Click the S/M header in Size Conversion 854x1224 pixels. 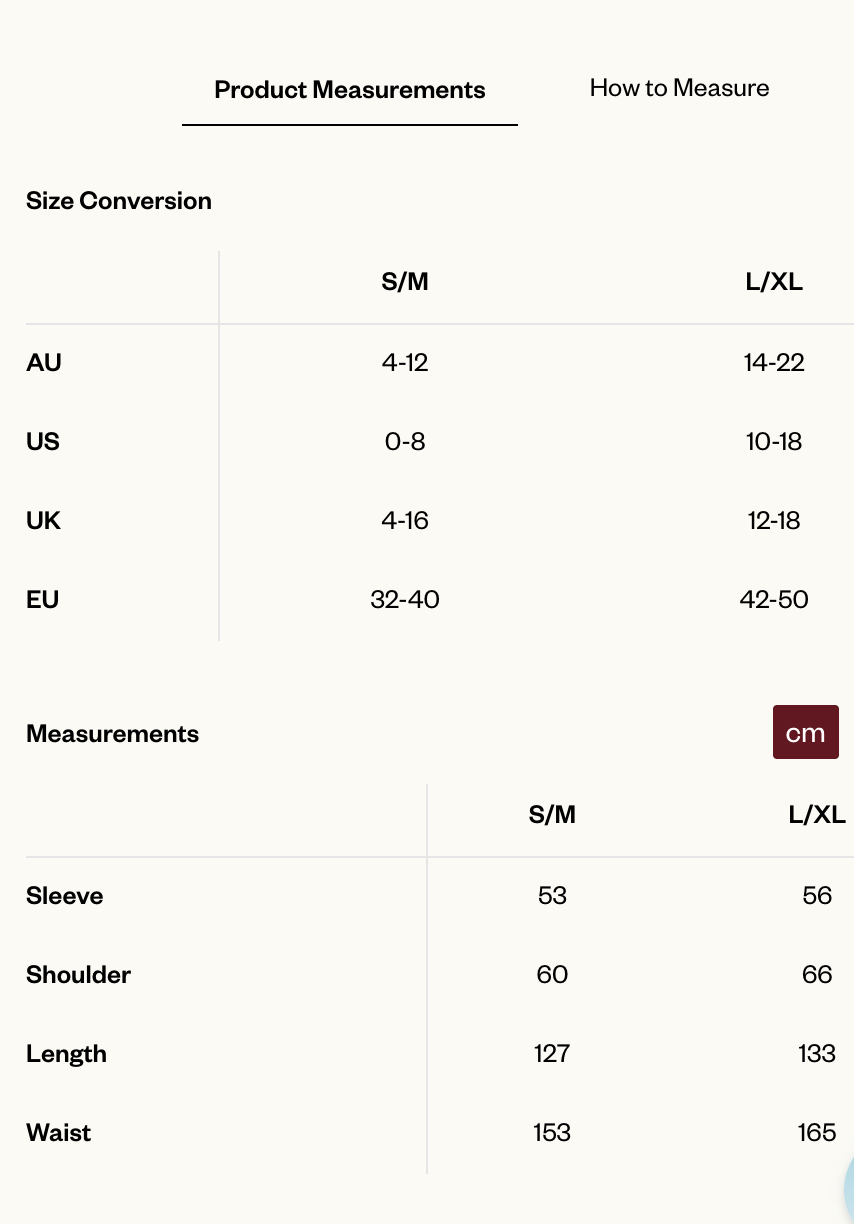pyautogui.click(x=405, y=282)
